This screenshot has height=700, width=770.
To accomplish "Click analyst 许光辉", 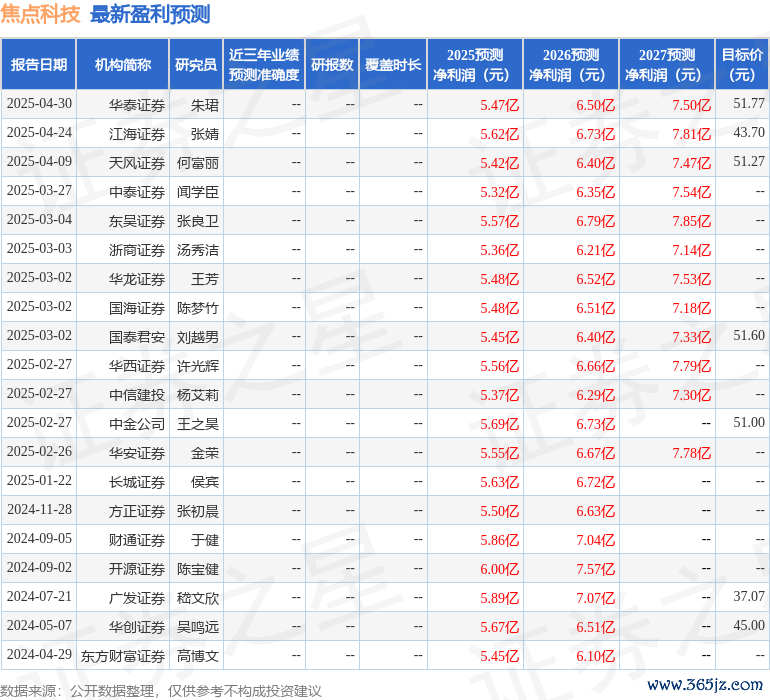I will coord(198,366).
